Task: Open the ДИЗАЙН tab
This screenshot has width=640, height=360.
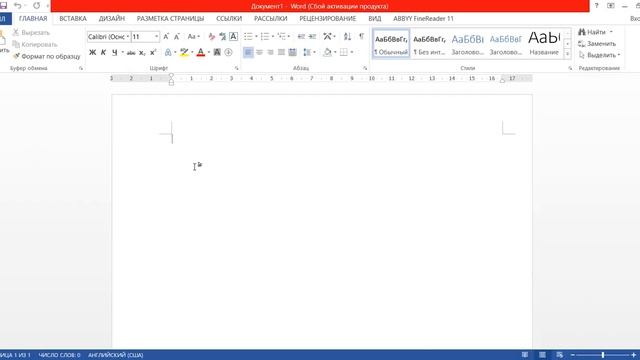Action: pyautogui.click(x=112, y=19)
